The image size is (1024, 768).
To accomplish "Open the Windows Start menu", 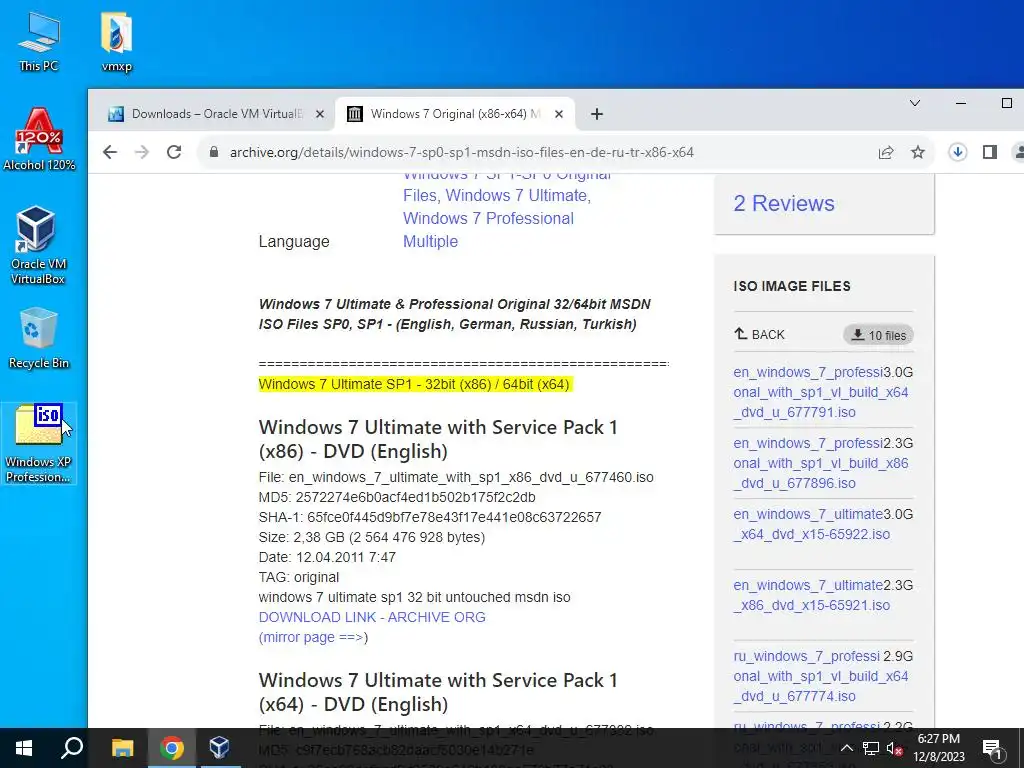I will pyautogui.click(x=24, y=748).
